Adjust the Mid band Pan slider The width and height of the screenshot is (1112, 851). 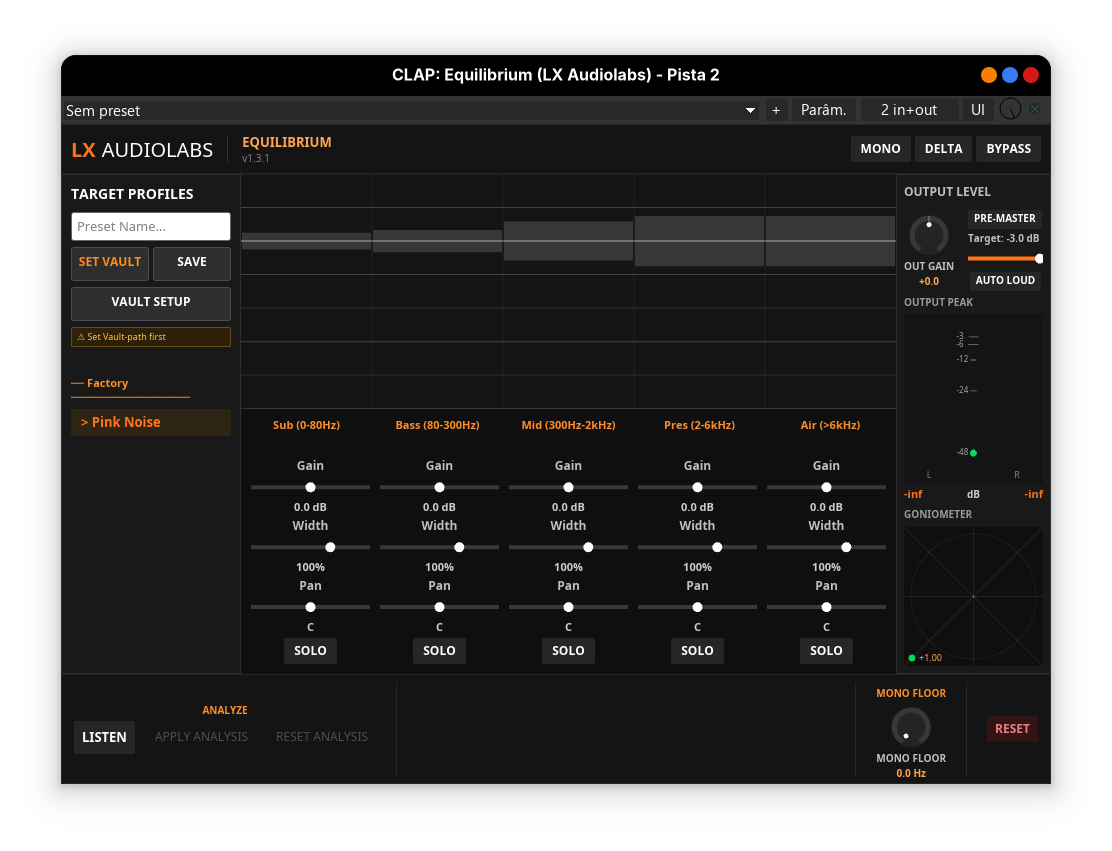568,607
